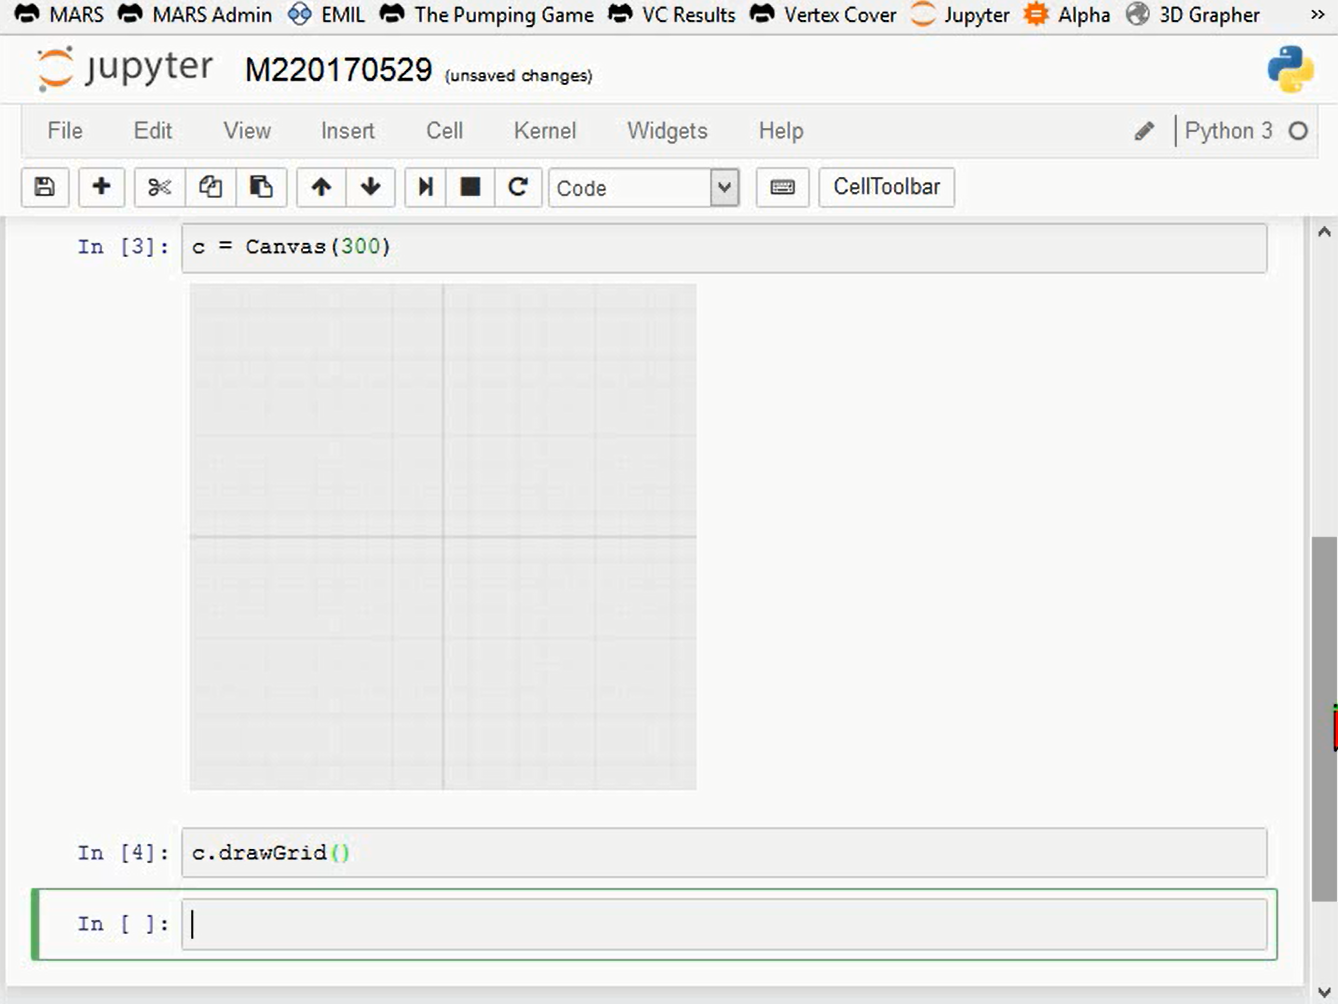
Task: Open the File menu
Action: 65,131
